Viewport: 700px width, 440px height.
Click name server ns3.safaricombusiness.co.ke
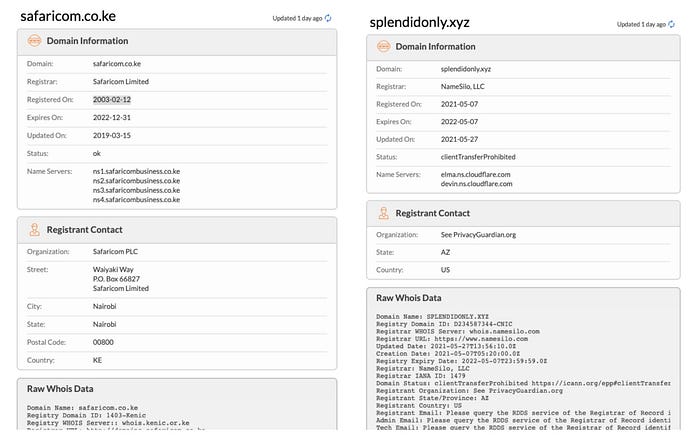point(136,190)
